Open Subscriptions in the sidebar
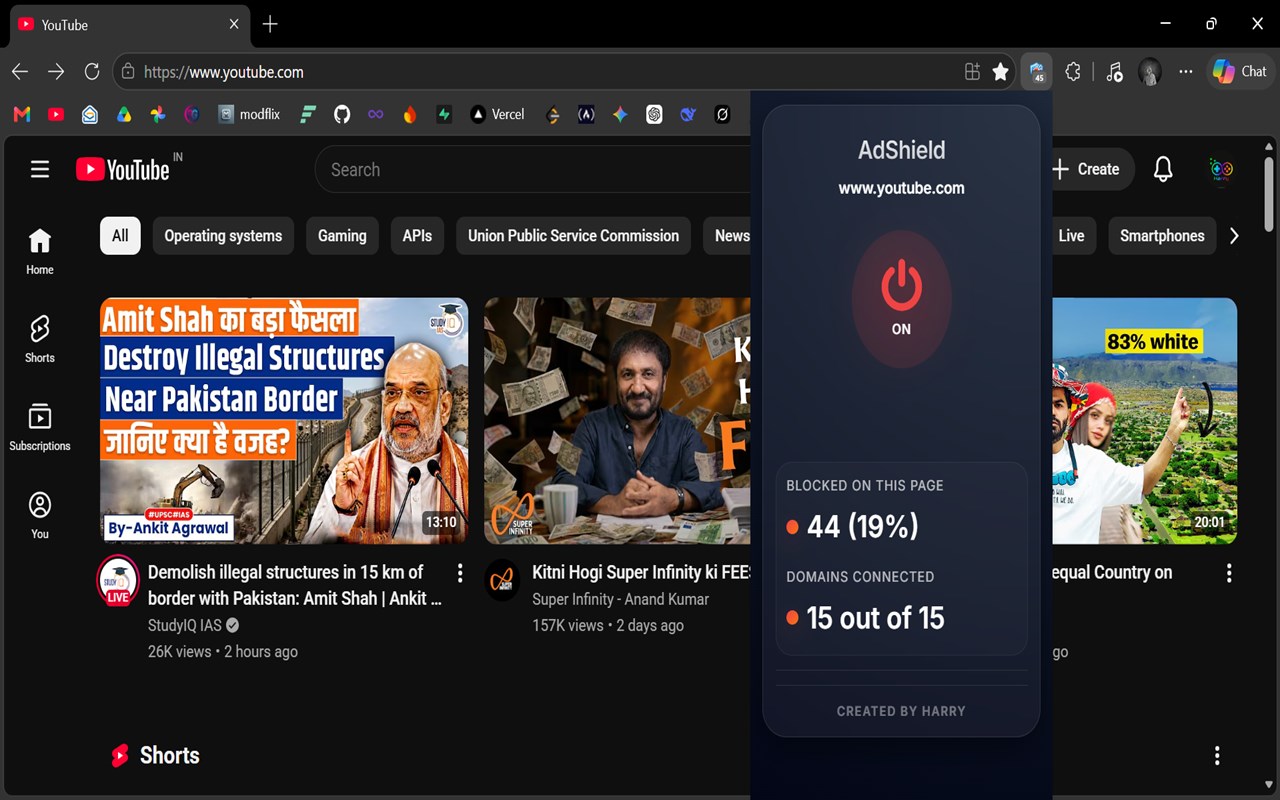 click(x=40, y=427)
